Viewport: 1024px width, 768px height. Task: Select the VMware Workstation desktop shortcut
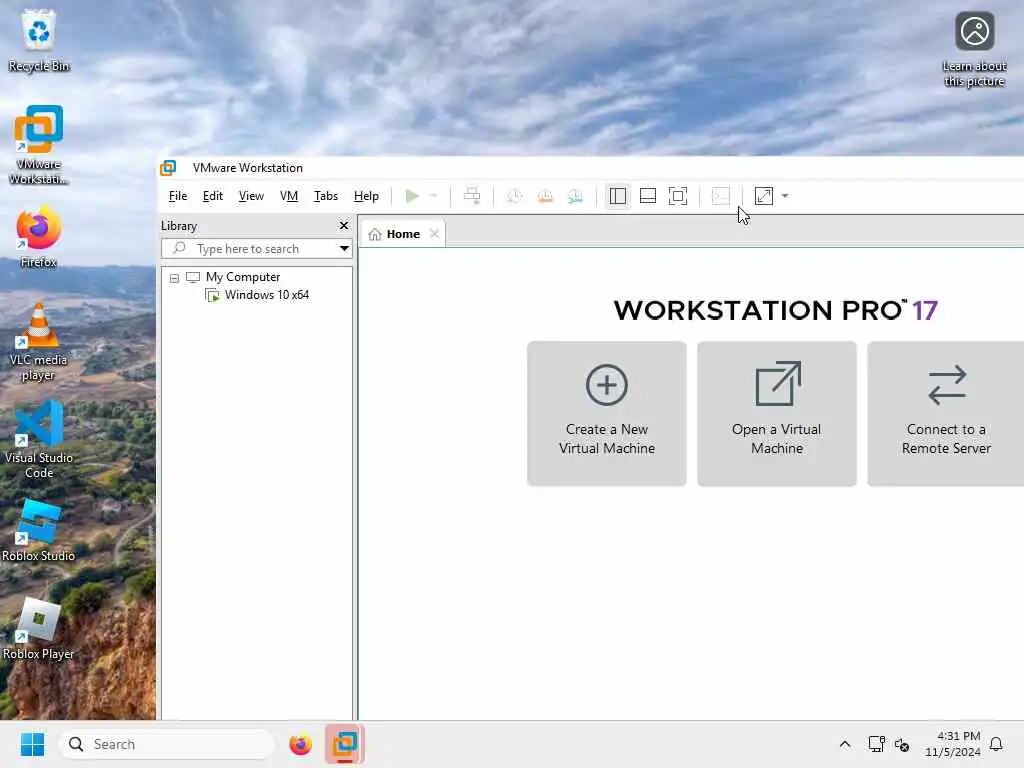[39, 145]
